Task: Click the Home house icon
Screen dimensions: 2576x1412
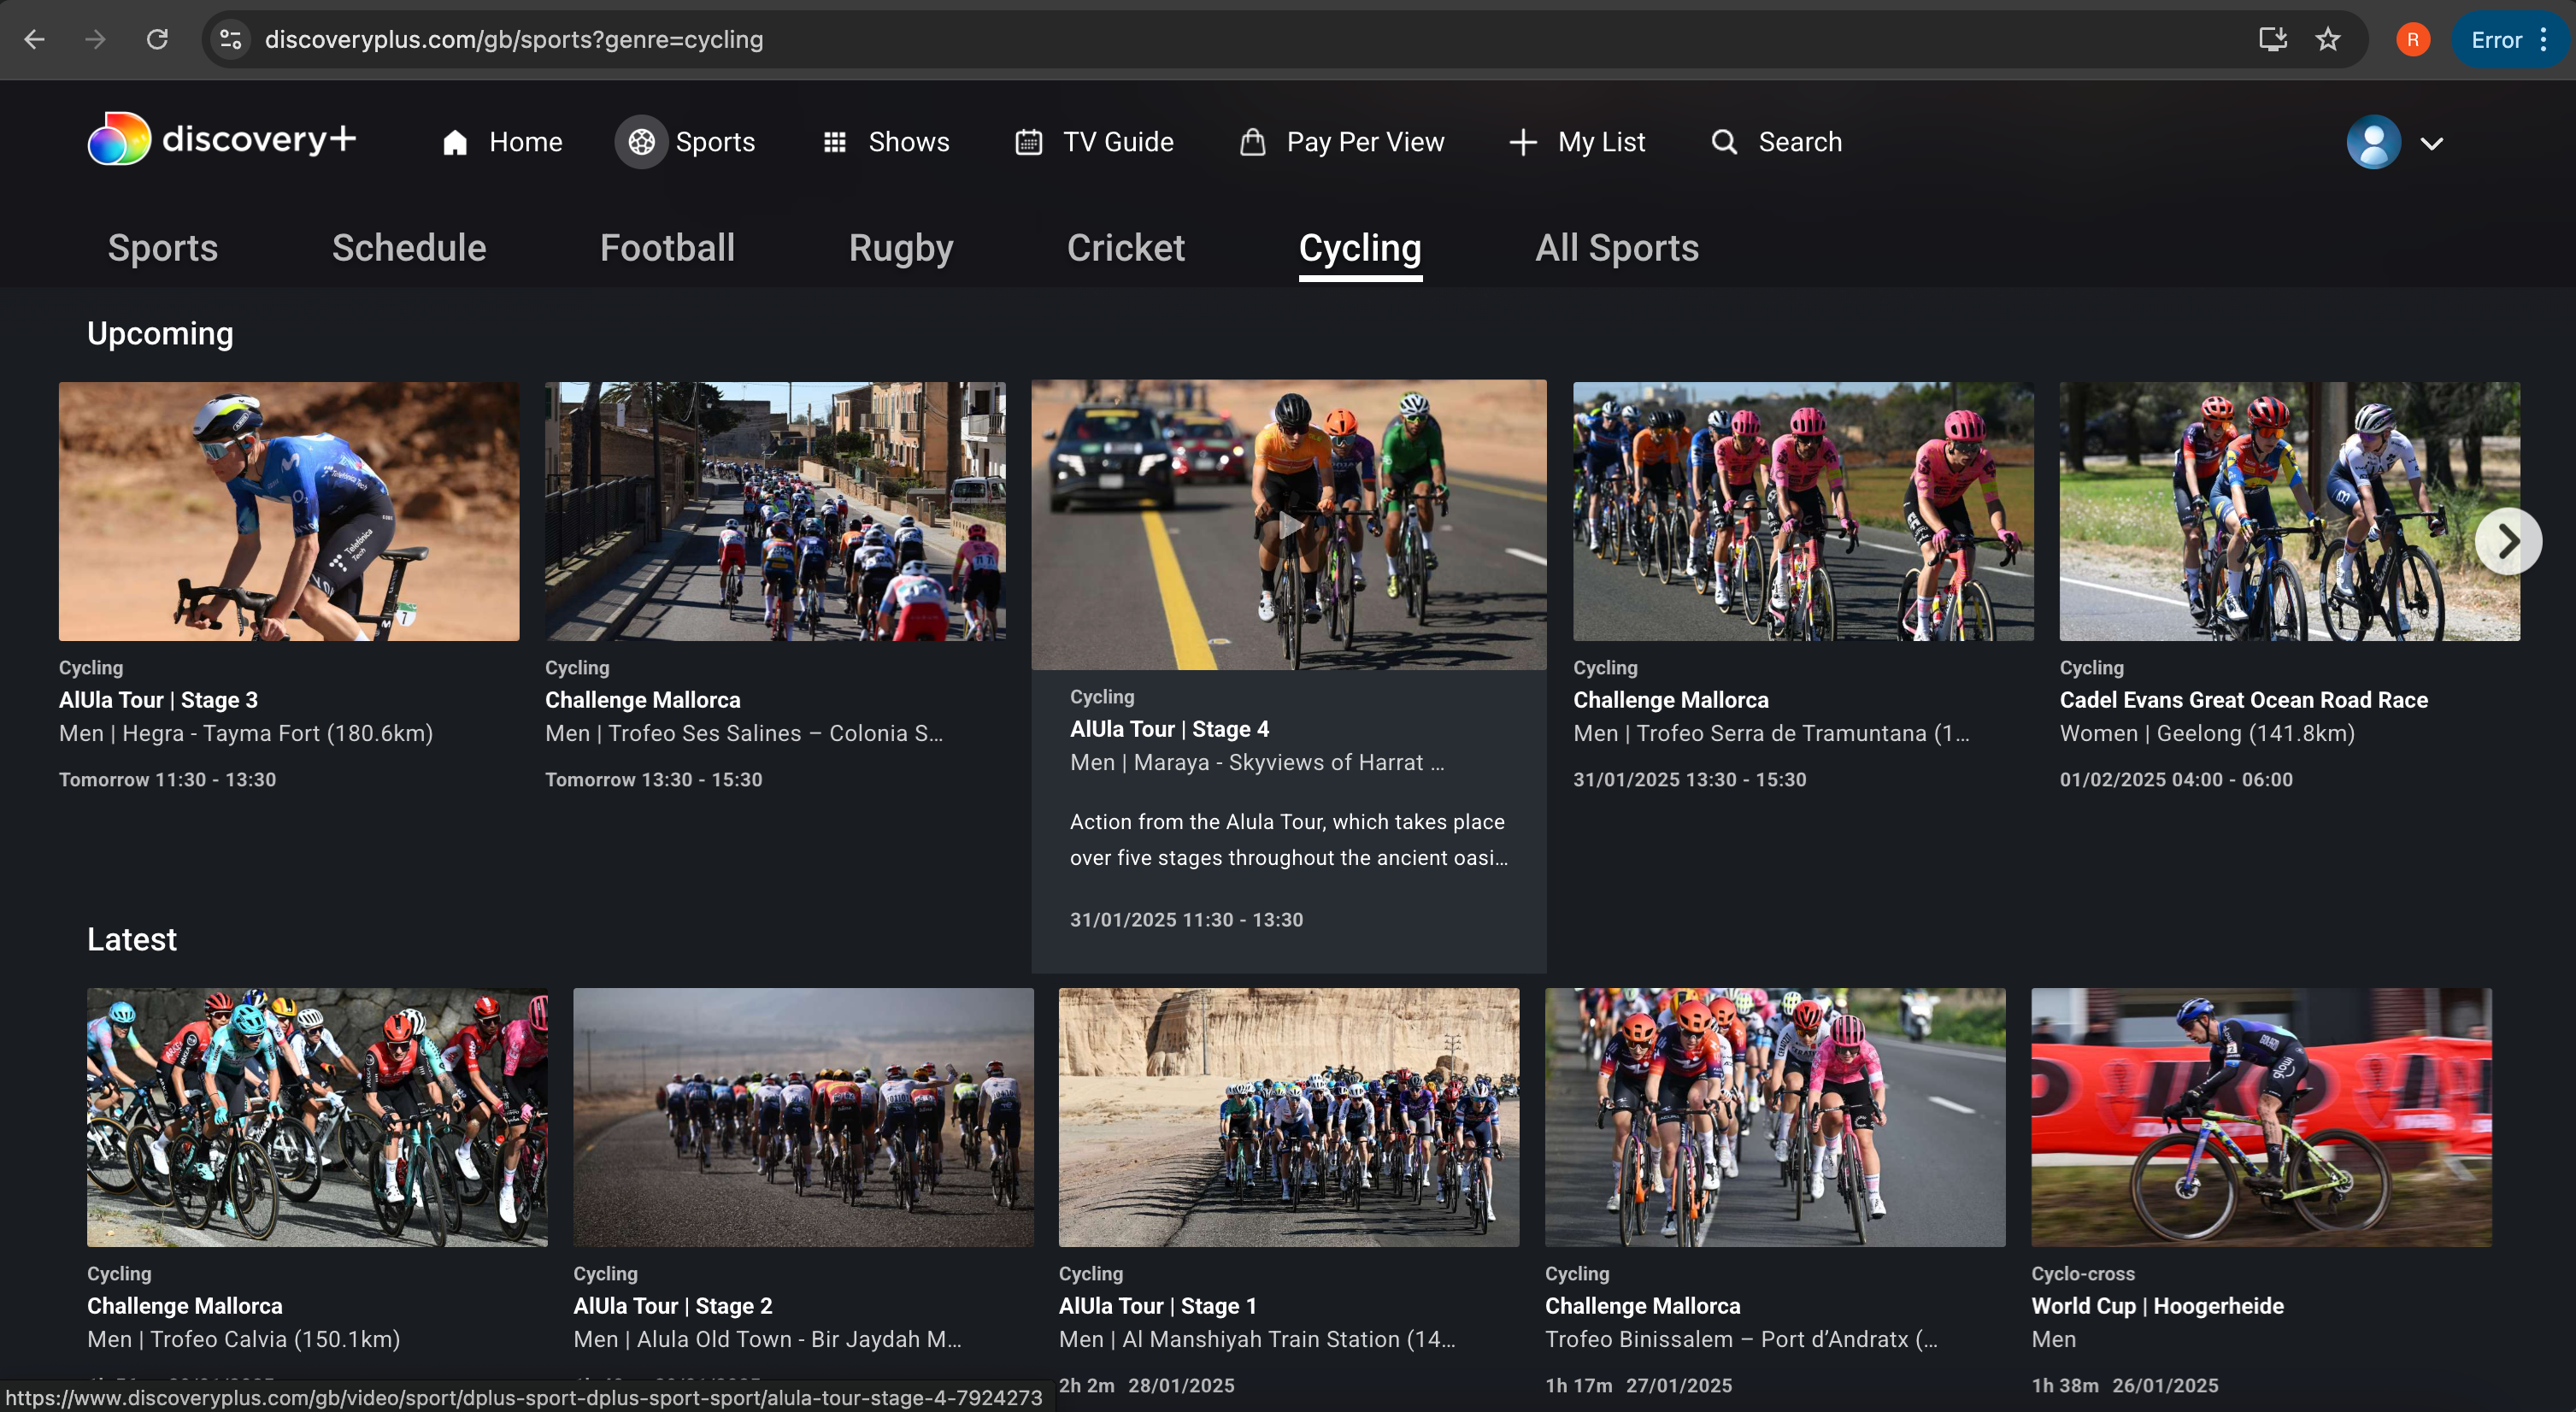Action: [455, 142]
